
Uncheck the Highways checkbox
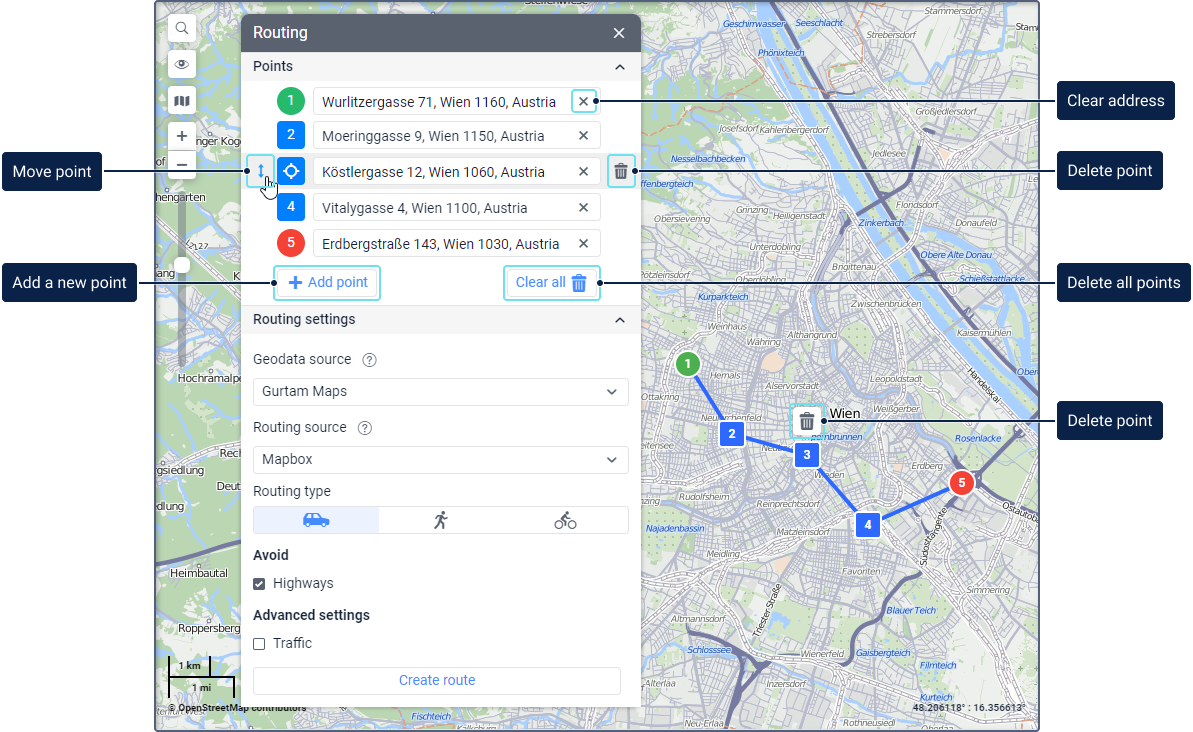259,584
